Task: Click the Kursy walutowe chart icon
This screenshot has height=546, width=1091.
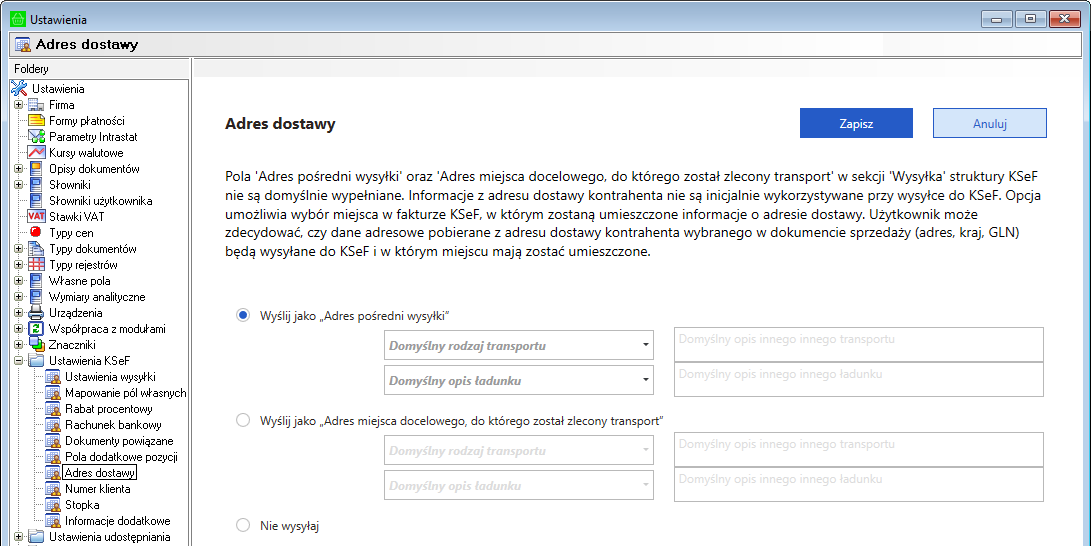Action: tap(37, 152)
